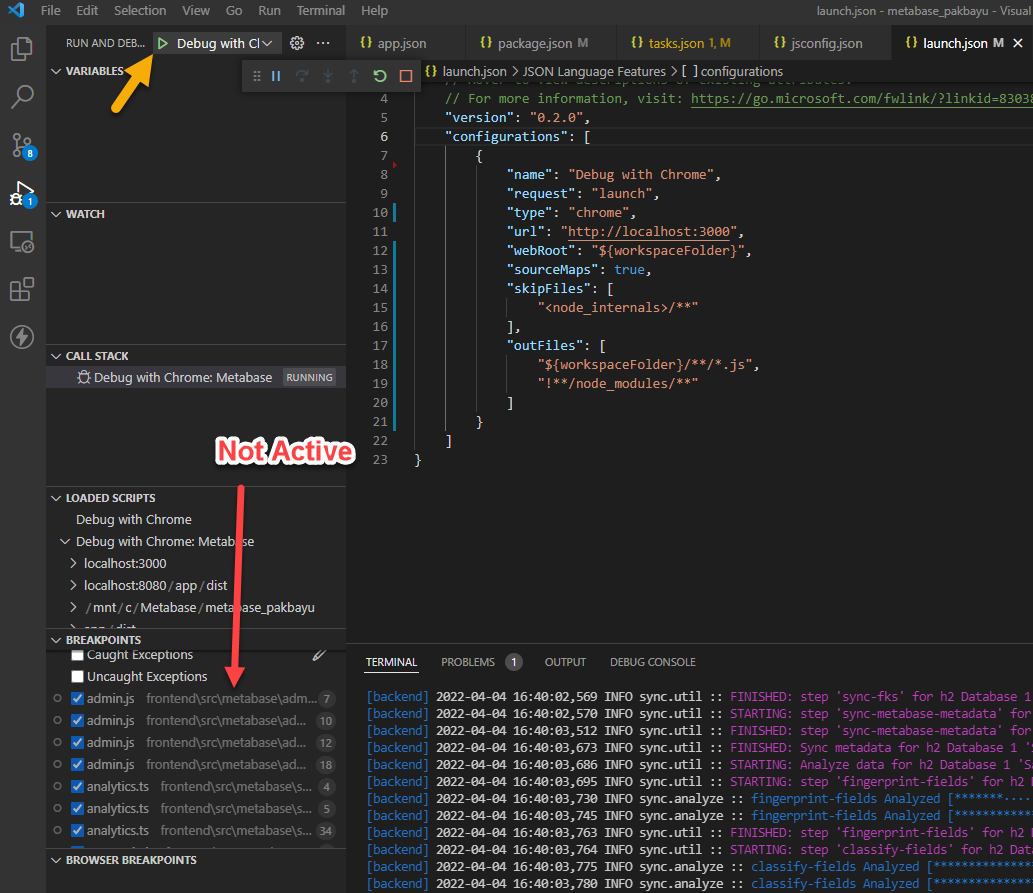Toggle the Uncaught Exceptions checkbox

tap(78, 677)
